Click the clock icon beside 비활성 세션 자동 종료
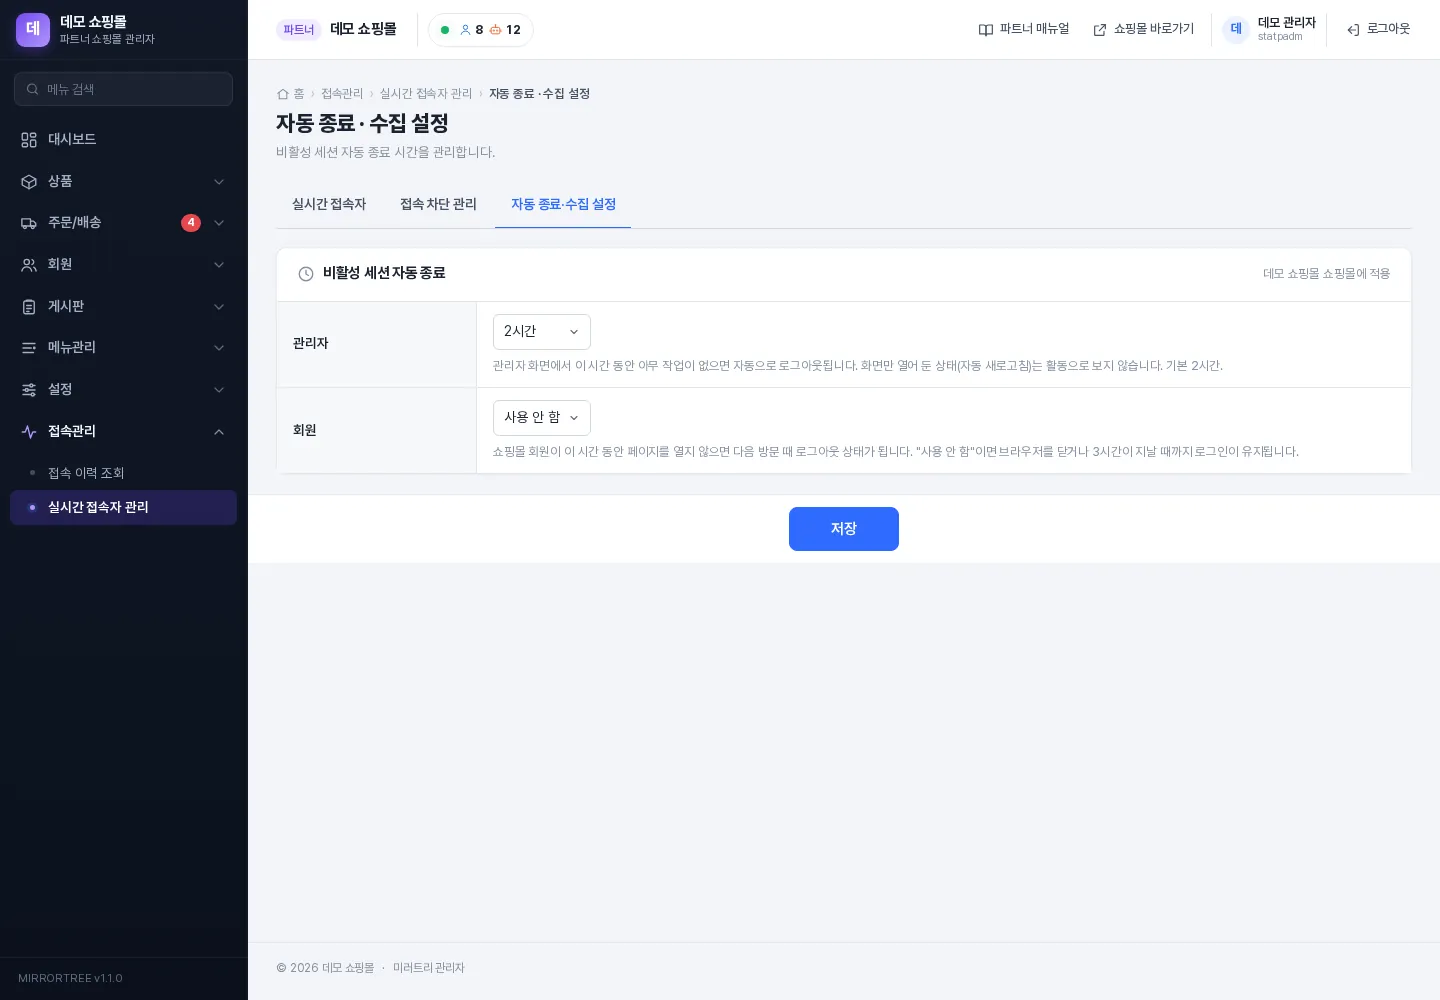The image size is (1440, 1000). pyautogui.click(x=306, y=274)
